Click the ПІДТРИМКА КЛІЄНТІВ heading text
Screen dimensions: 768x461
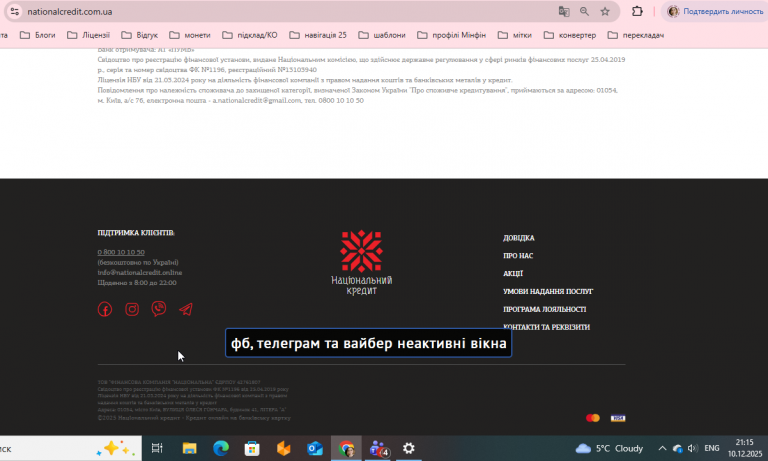point(136,233)
